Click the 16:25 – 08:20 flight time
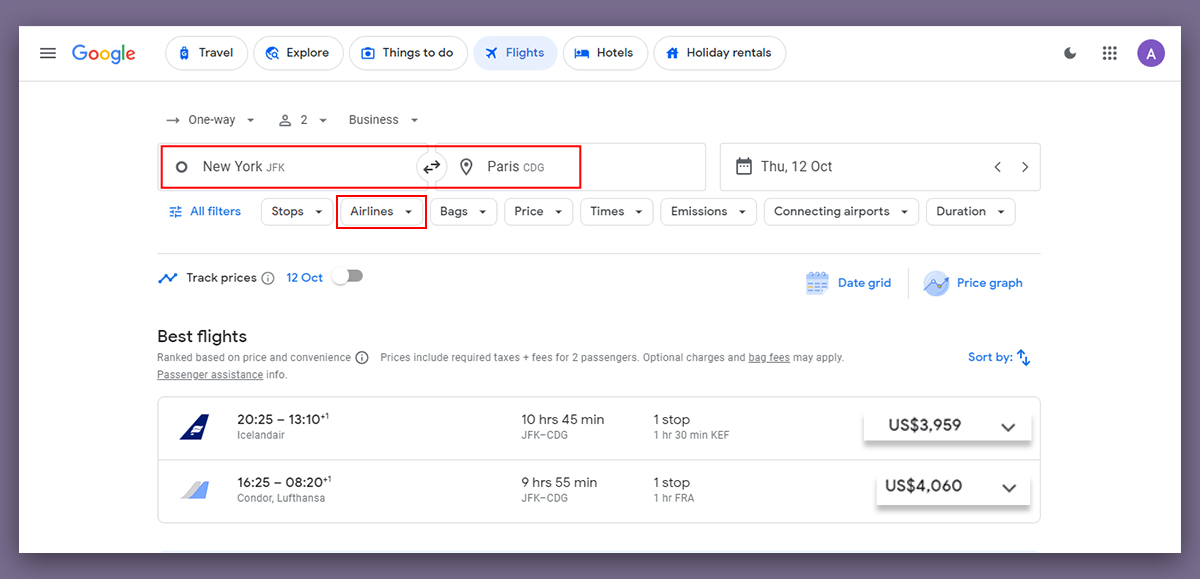The image size is (1200, 579). [x=284, y=481]
